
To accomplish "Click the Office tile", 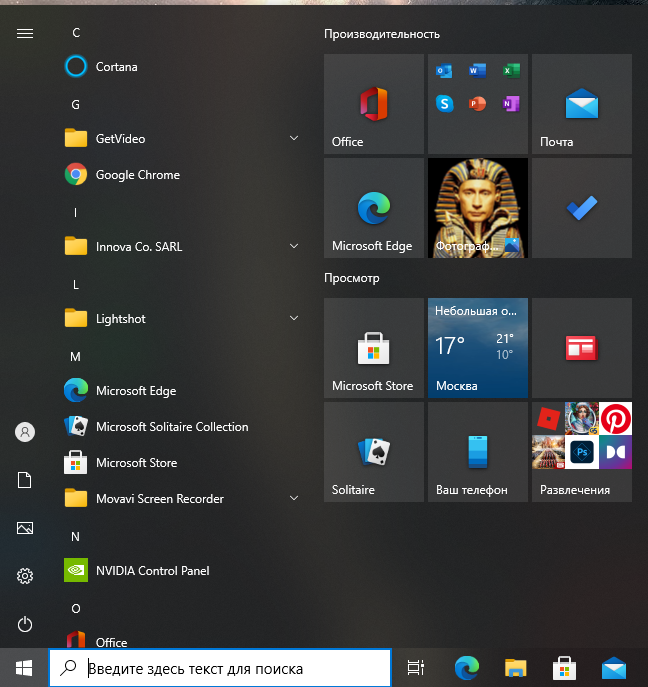I will [x=374, y=104].
